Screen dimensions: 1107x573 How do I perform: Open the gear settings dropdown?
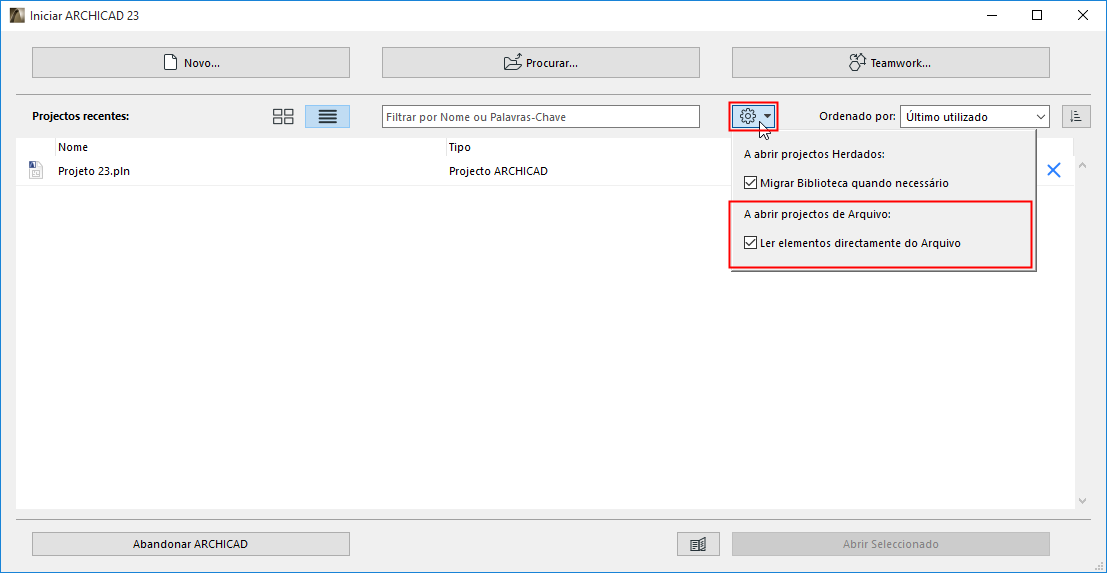pyautogui.click(x=753, y=116)
